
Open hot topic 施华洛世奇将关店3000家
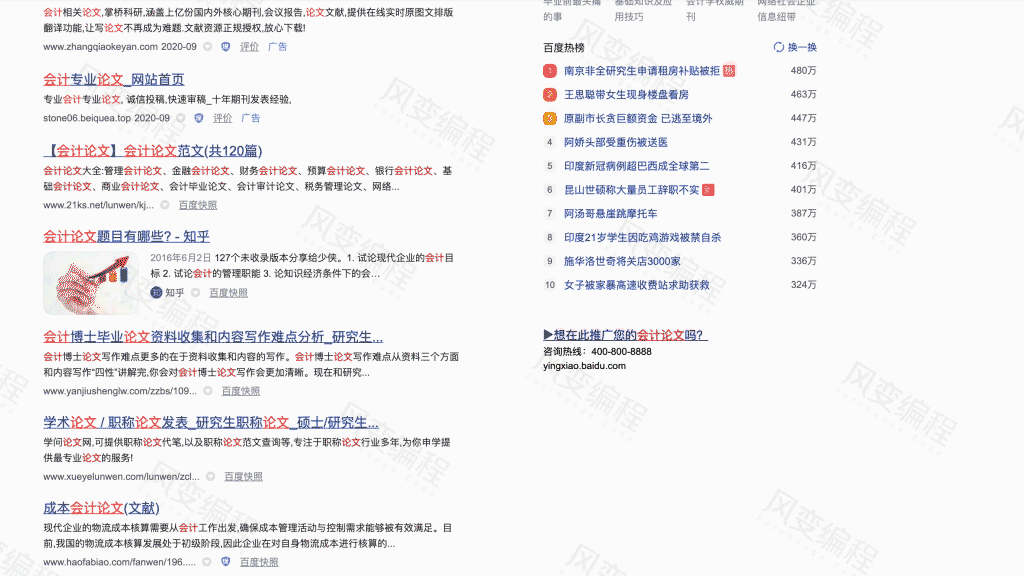(622, 261)
